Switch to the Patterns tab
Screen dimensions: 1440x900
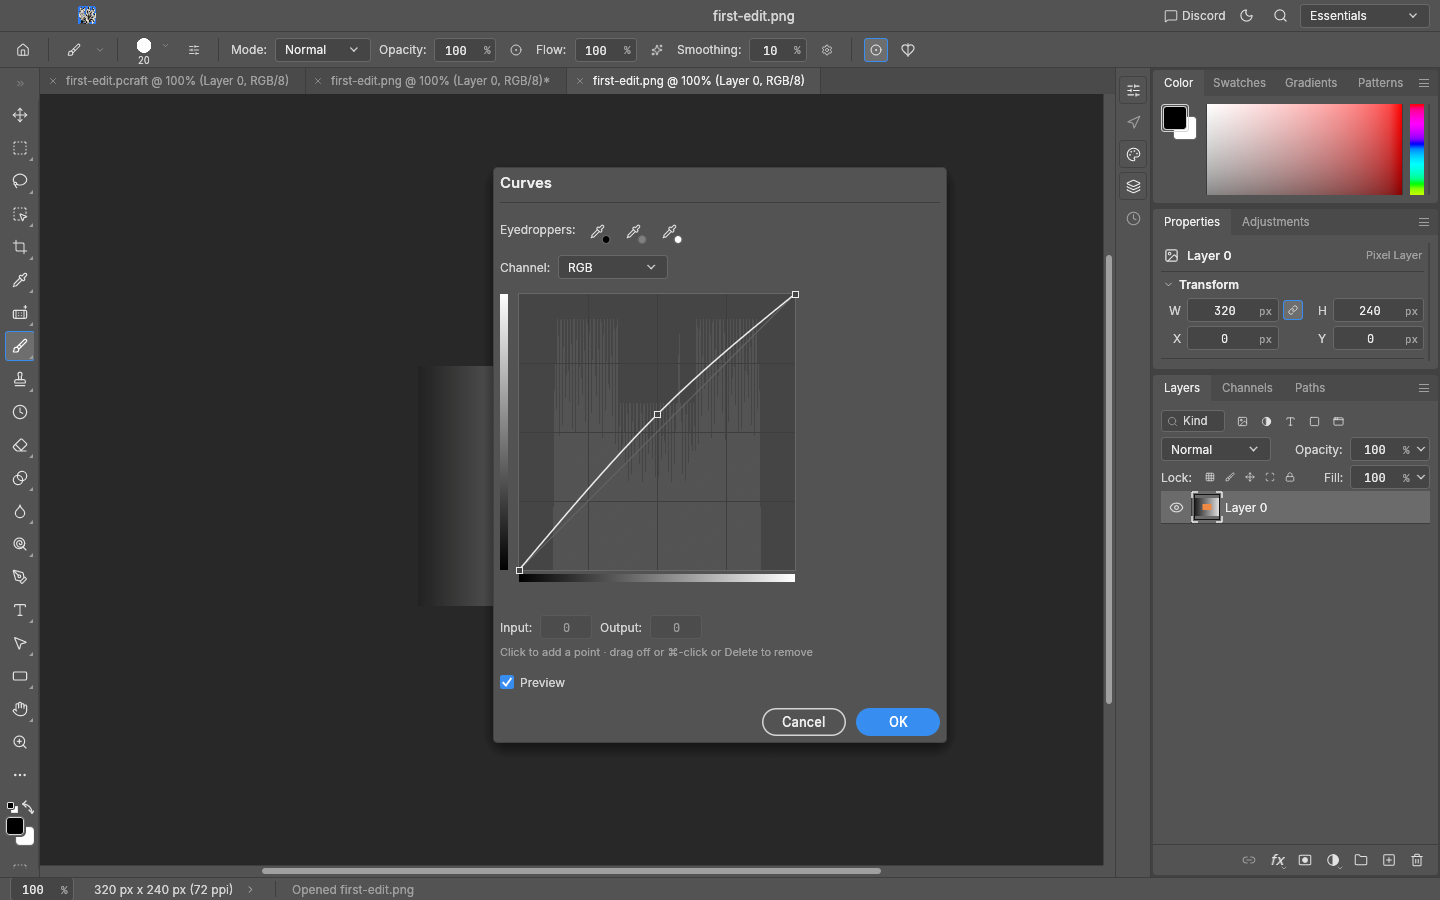tap(1380, 83)
